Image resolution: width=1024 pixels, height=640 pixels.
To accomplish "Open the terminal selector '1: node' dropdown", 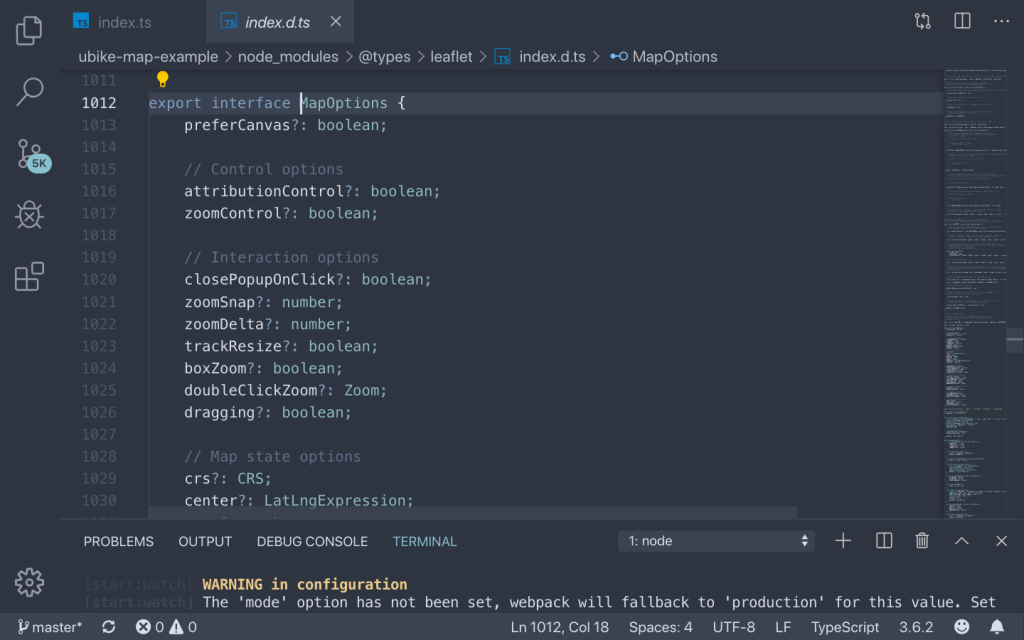I will (x=717, y=541).
